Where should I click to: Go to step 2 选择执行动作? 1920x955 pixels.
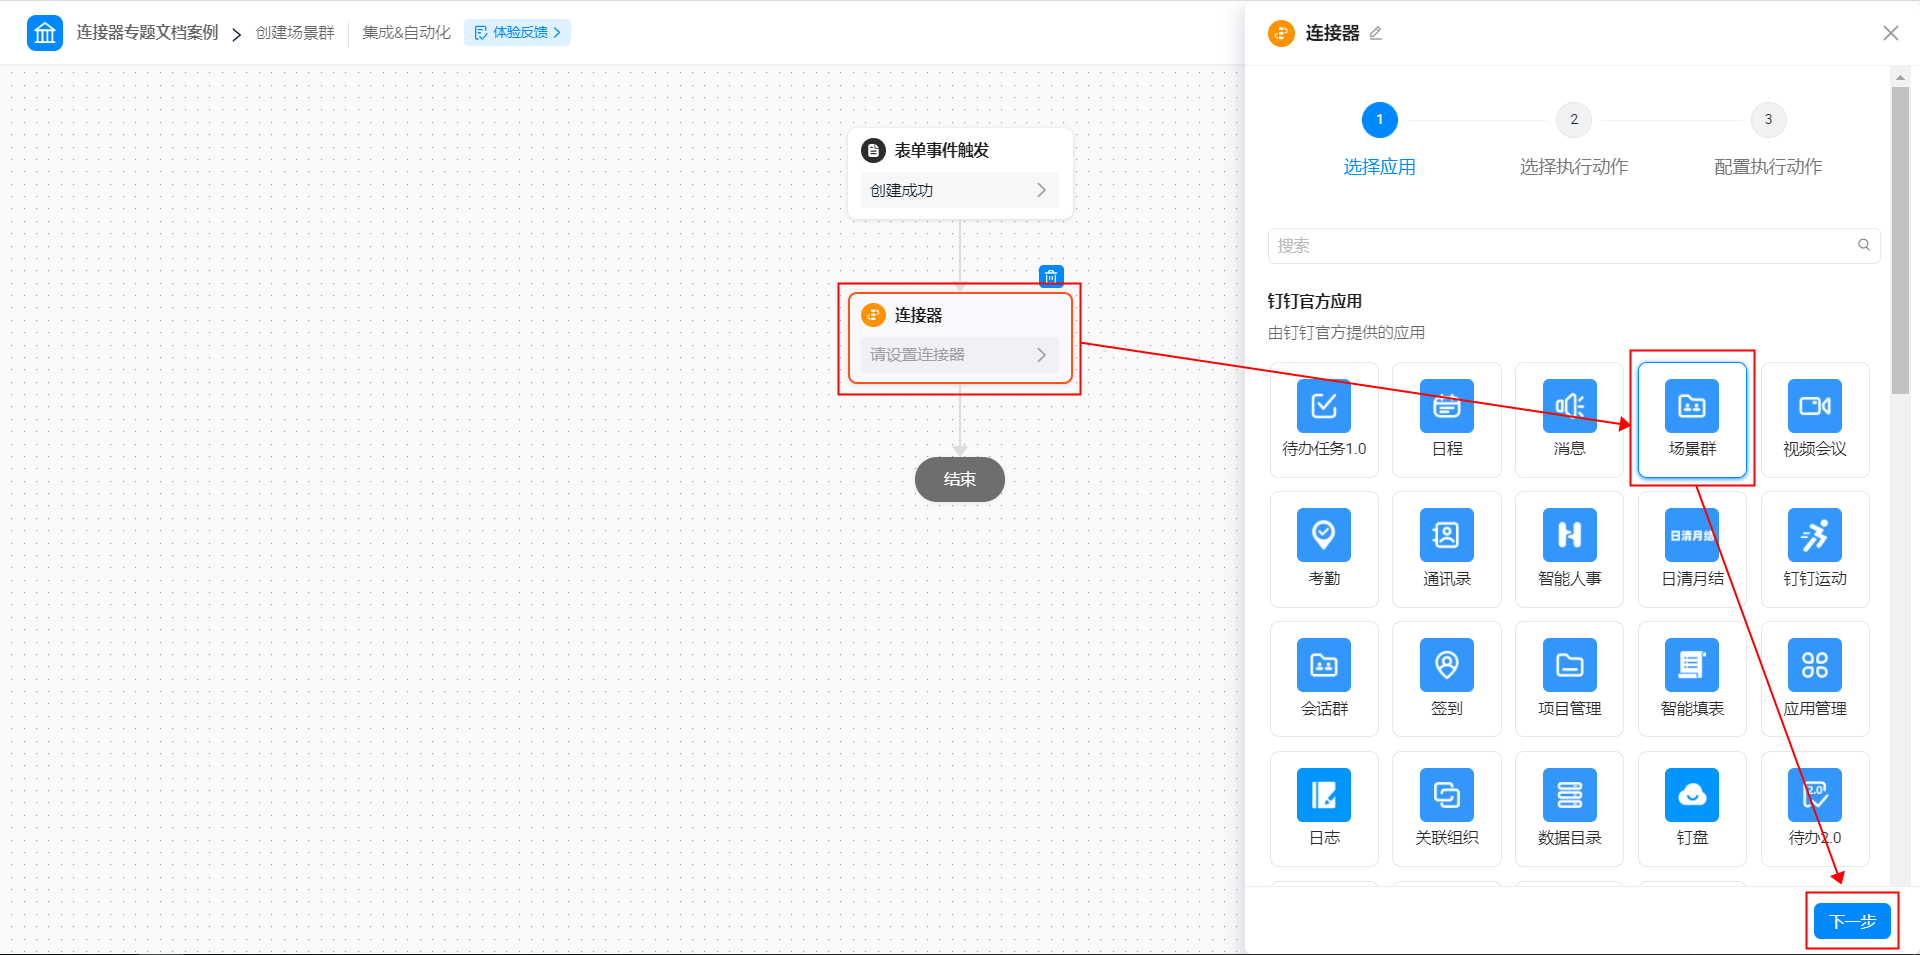click(1574, 139)
